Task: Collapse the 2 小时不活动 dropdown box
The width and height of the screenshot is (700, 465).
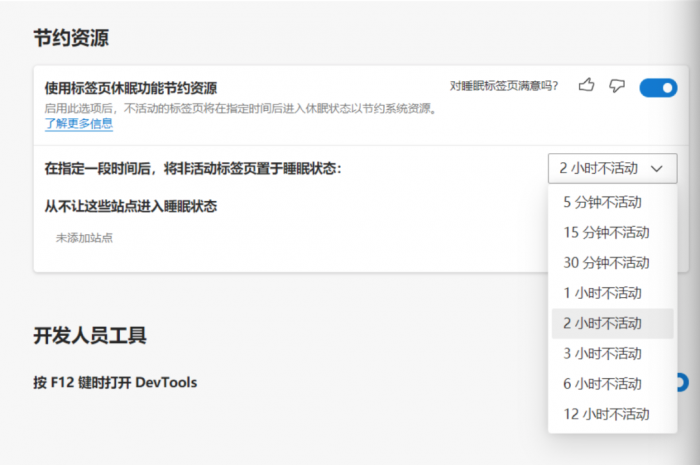Action: (612, 168)
